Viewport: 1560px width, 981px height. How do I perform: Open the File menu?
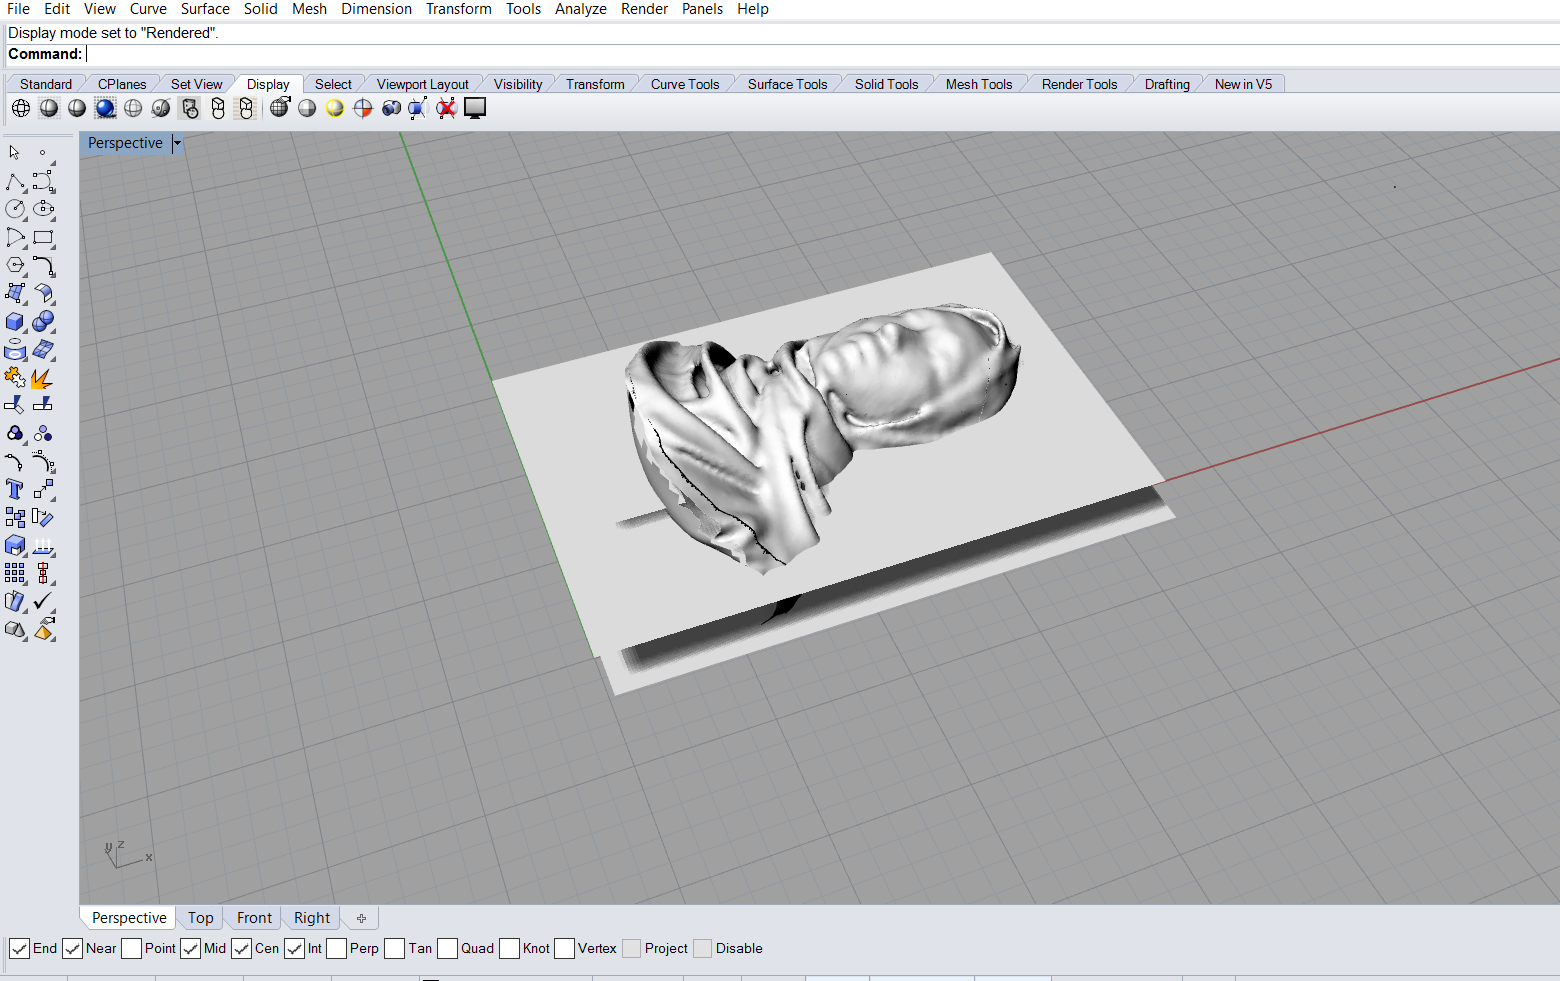tap(18, 9)
